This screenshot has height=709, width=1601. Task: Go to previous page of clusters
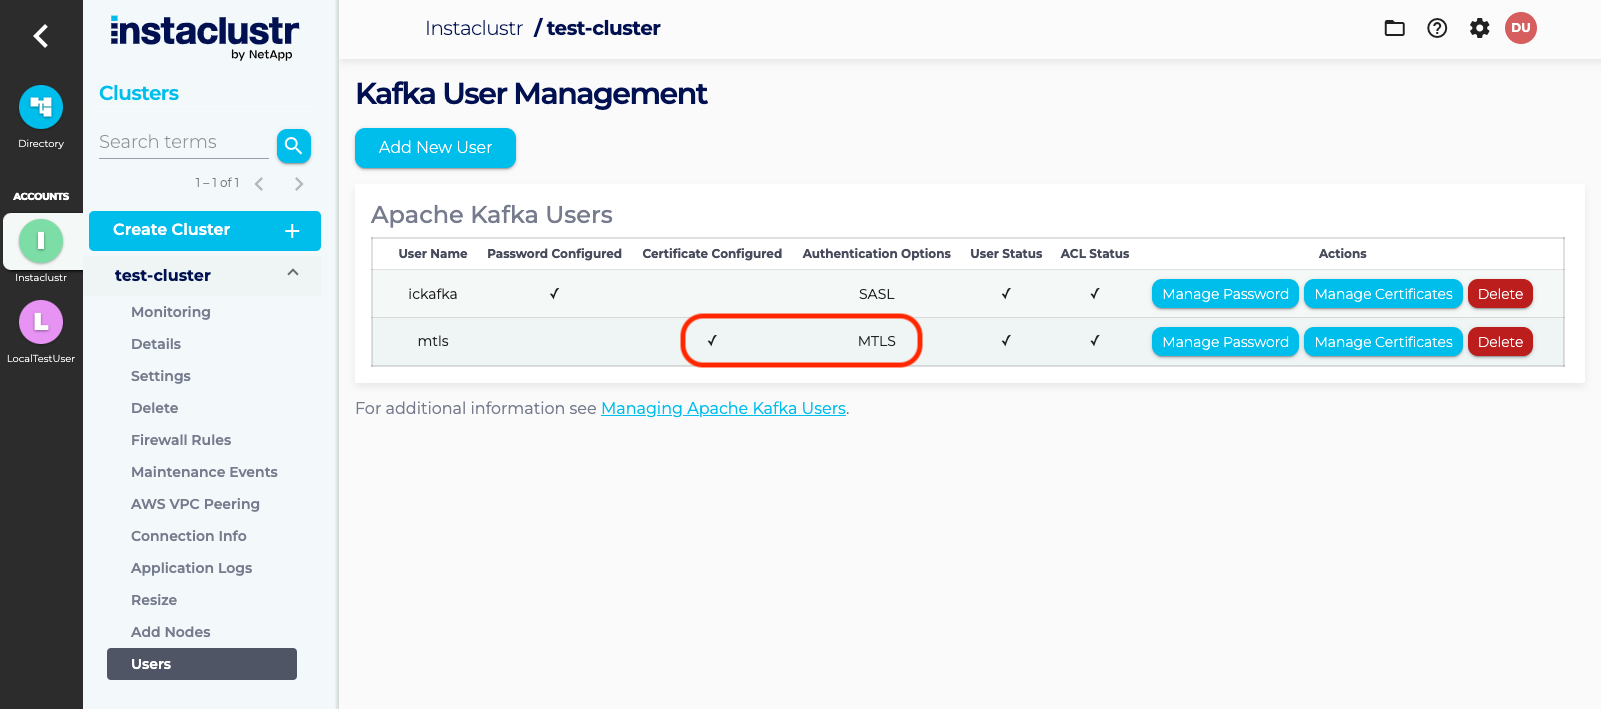(259, 184)
